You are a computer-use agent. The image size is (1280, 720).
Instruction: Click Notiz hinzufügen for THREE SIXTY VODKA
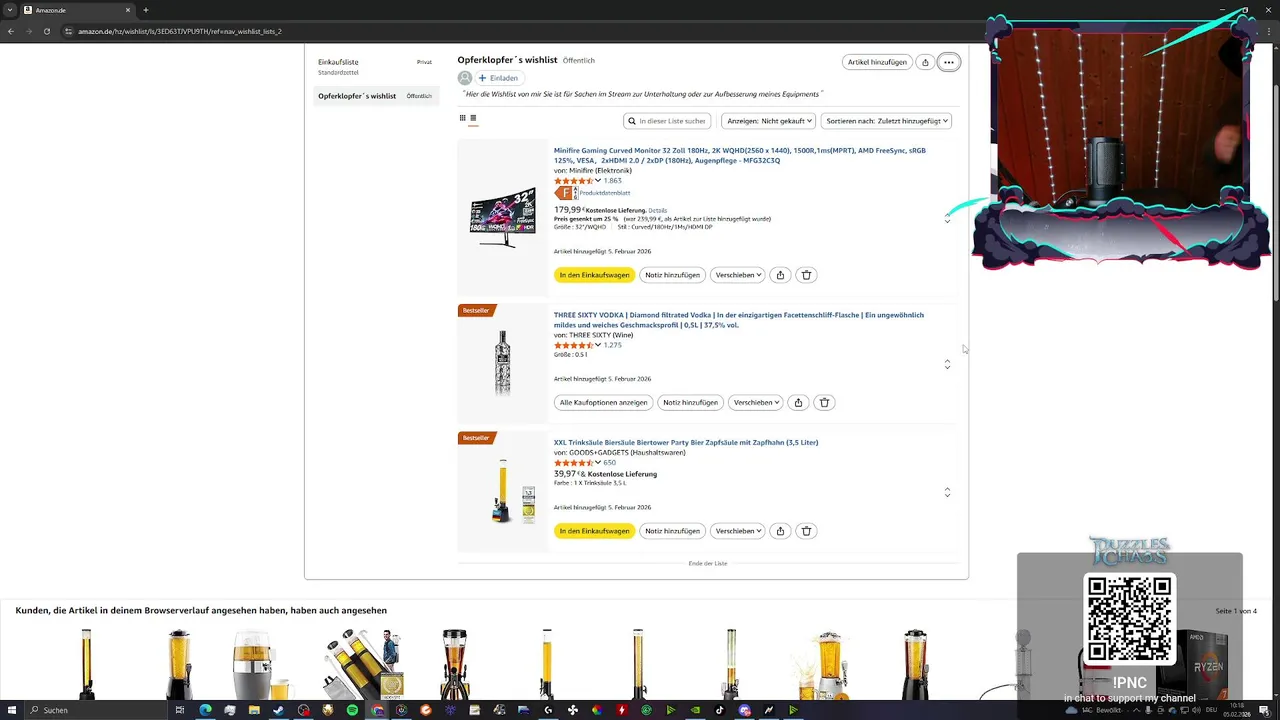coord(690,403)
